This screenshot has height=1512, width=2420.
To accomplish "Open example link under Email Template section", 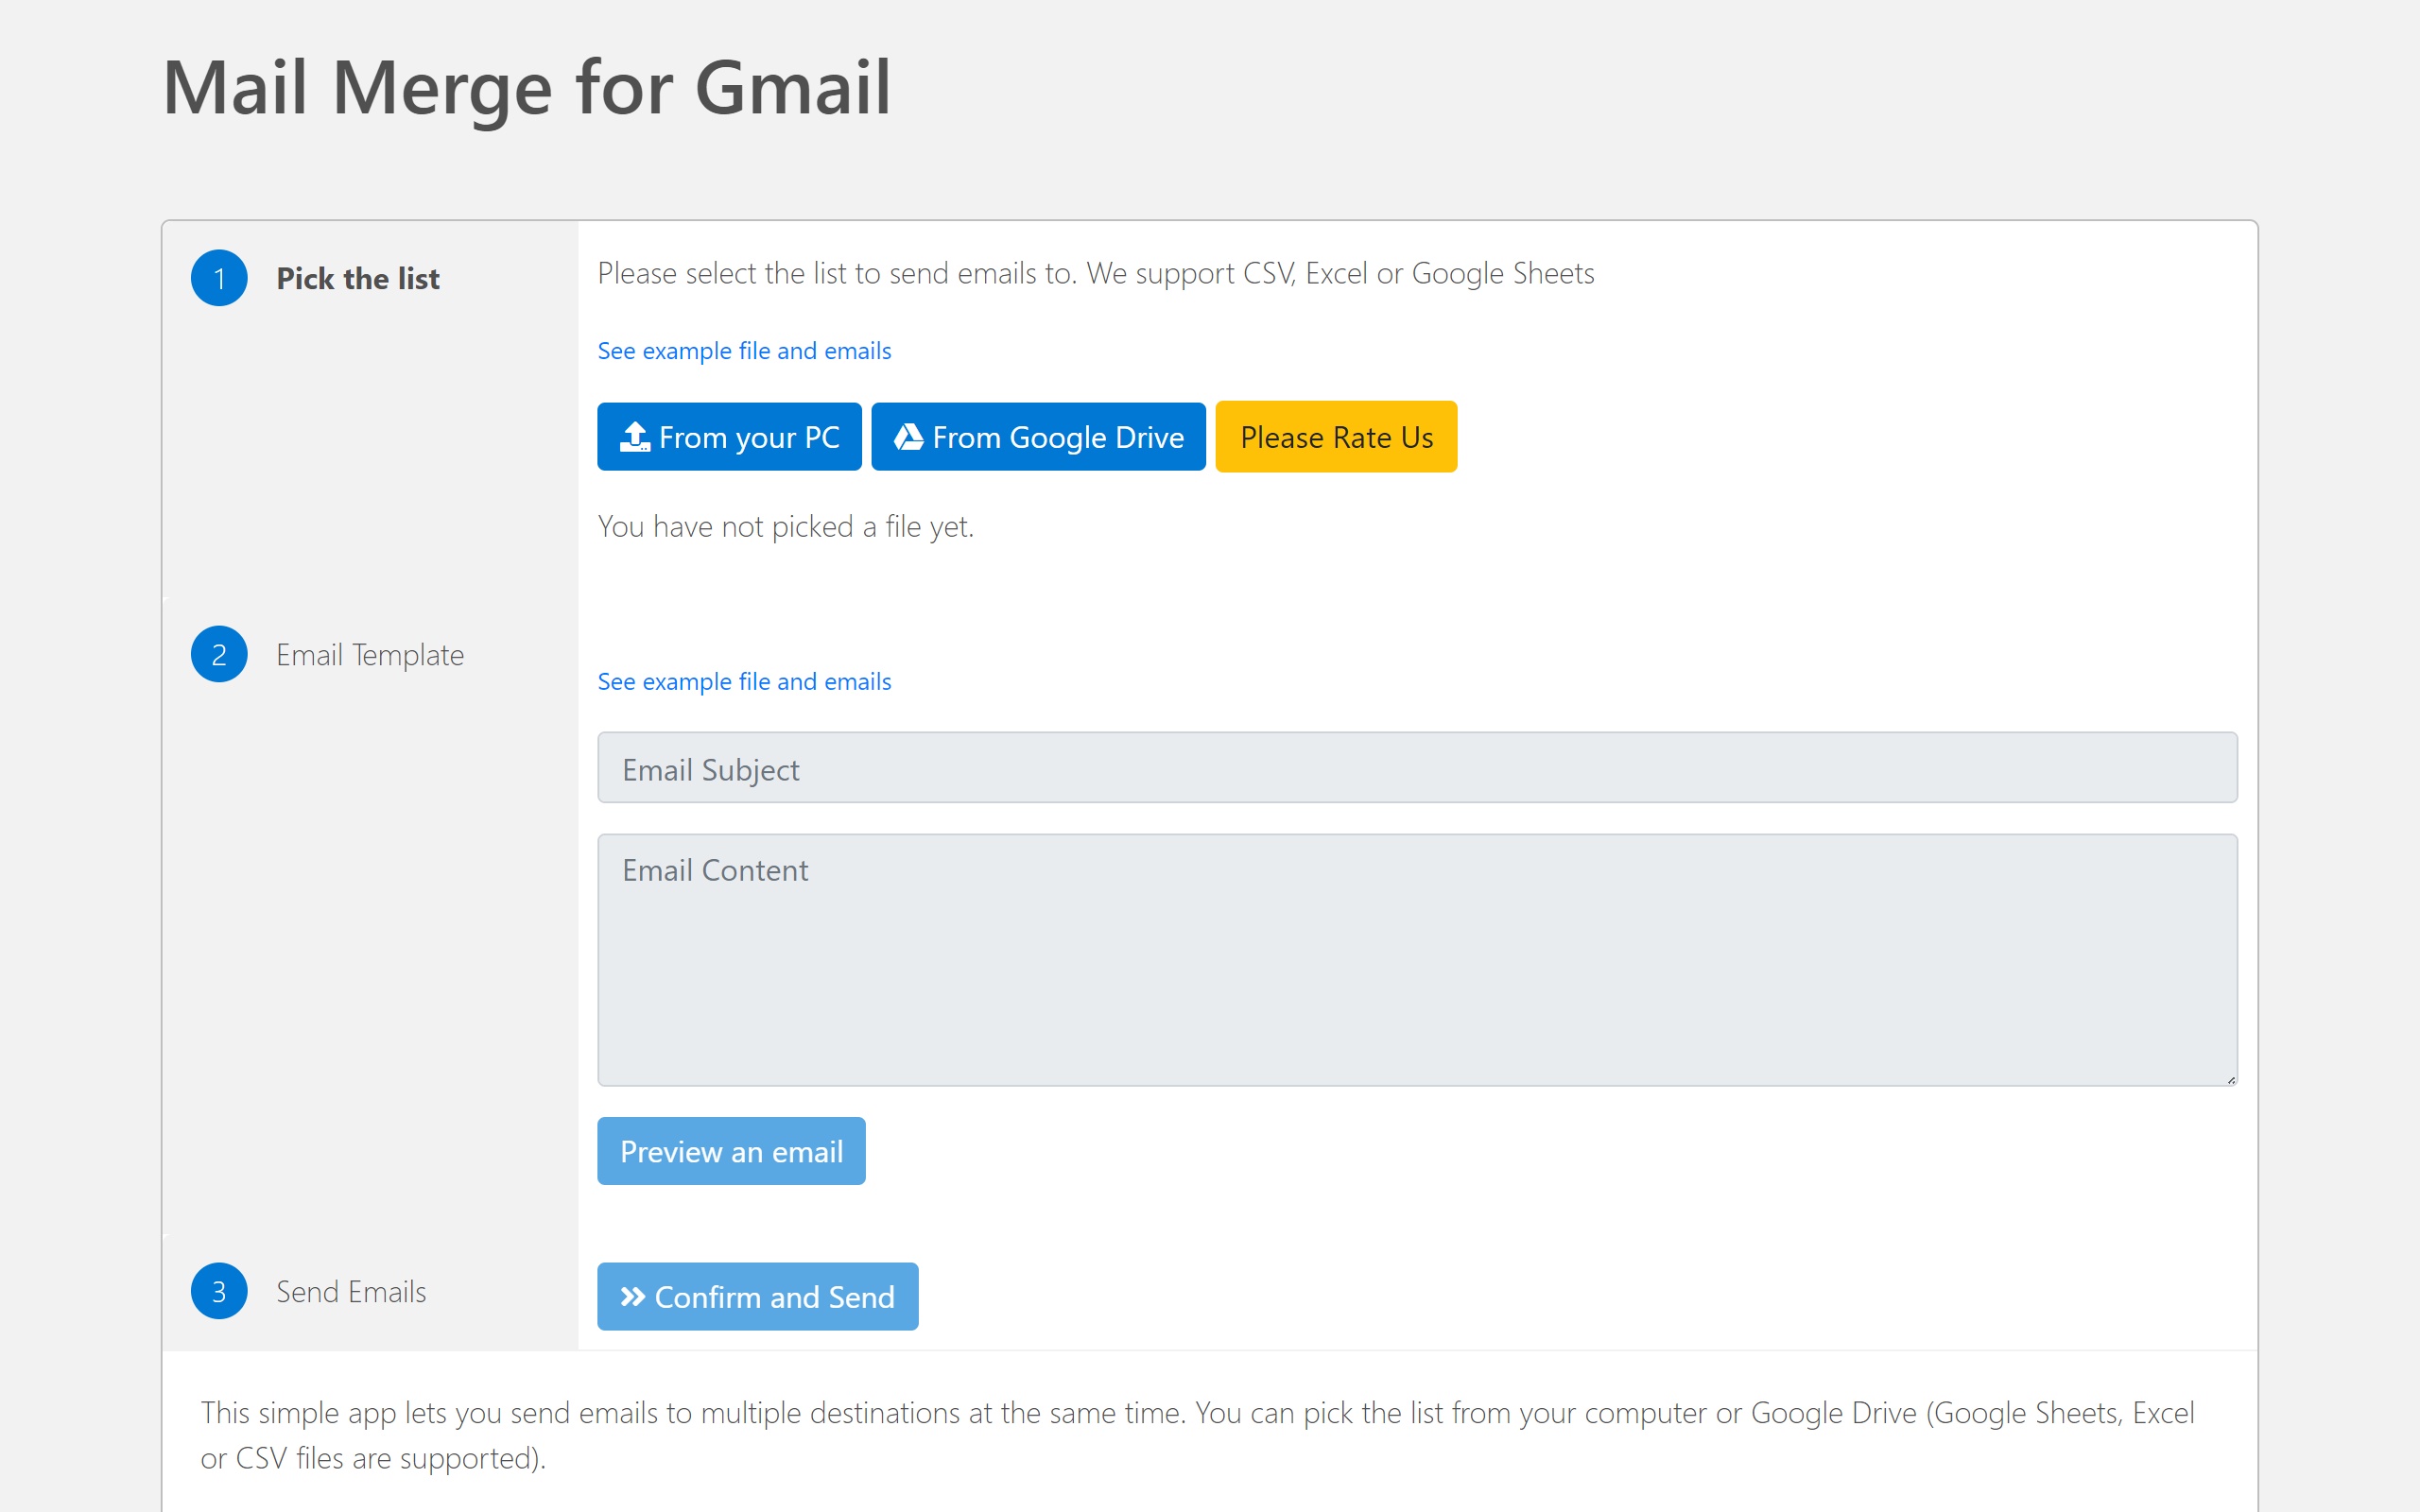I will coord(744,682).
